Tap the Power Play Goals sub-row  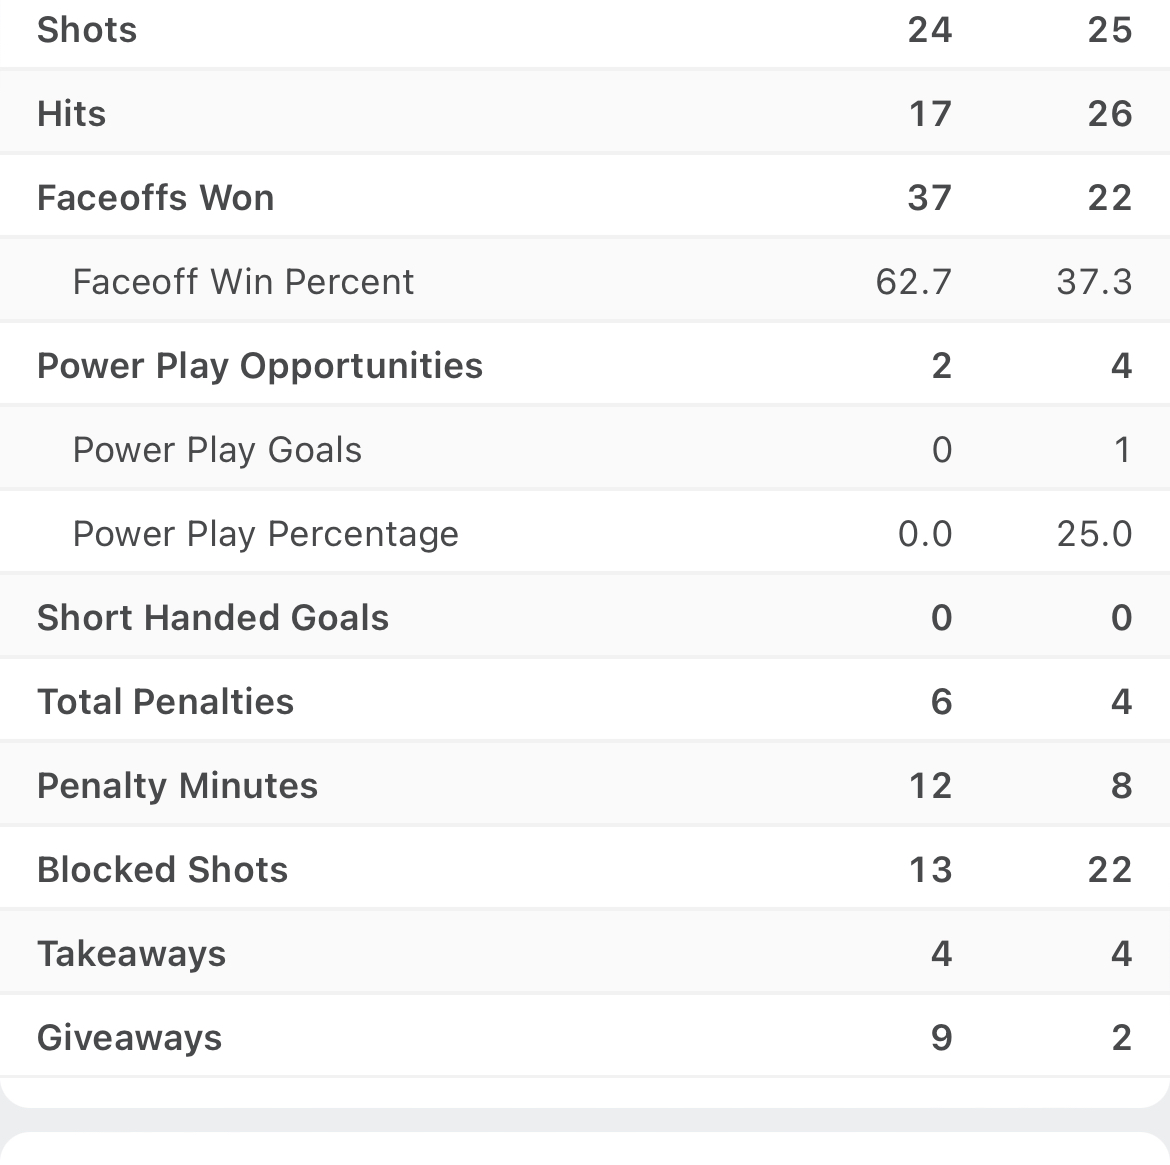click(x=585, y=449)
